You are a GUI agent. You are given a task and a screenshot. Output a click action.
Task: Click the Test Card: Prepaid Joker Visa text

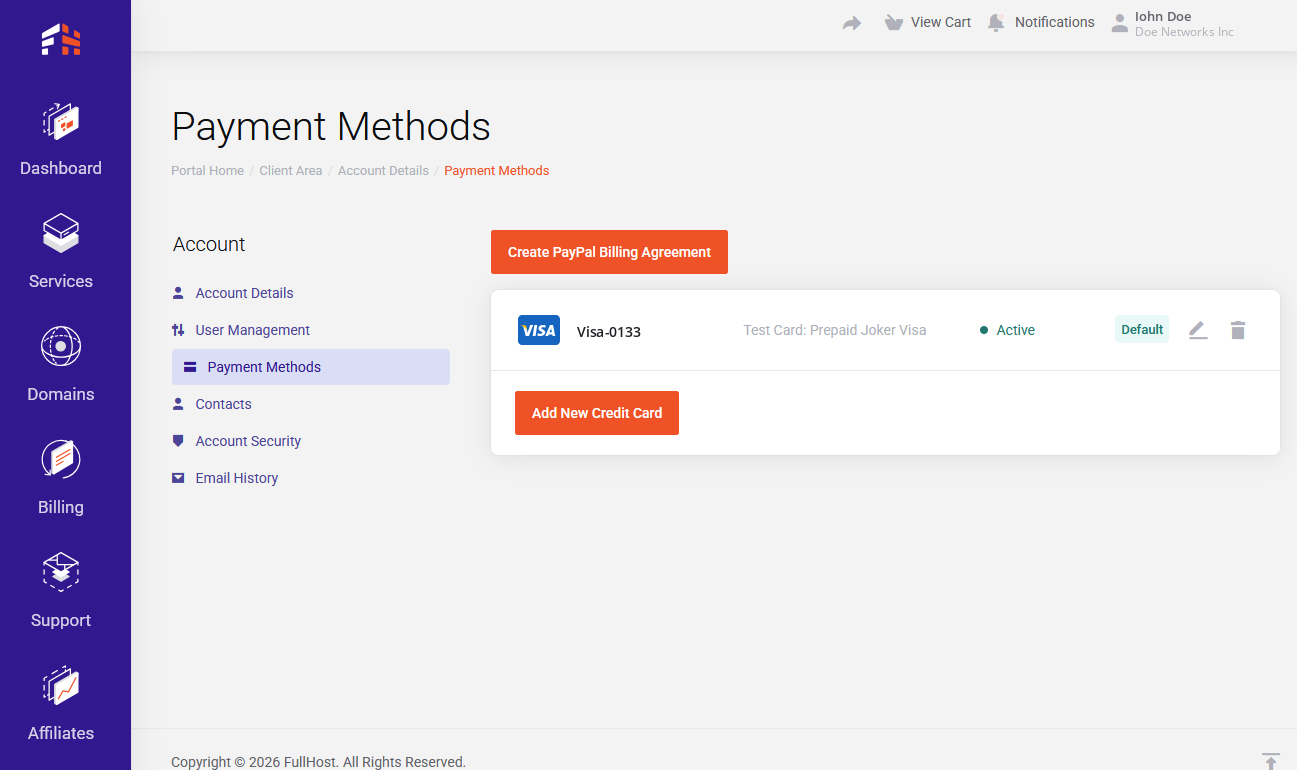835,330
